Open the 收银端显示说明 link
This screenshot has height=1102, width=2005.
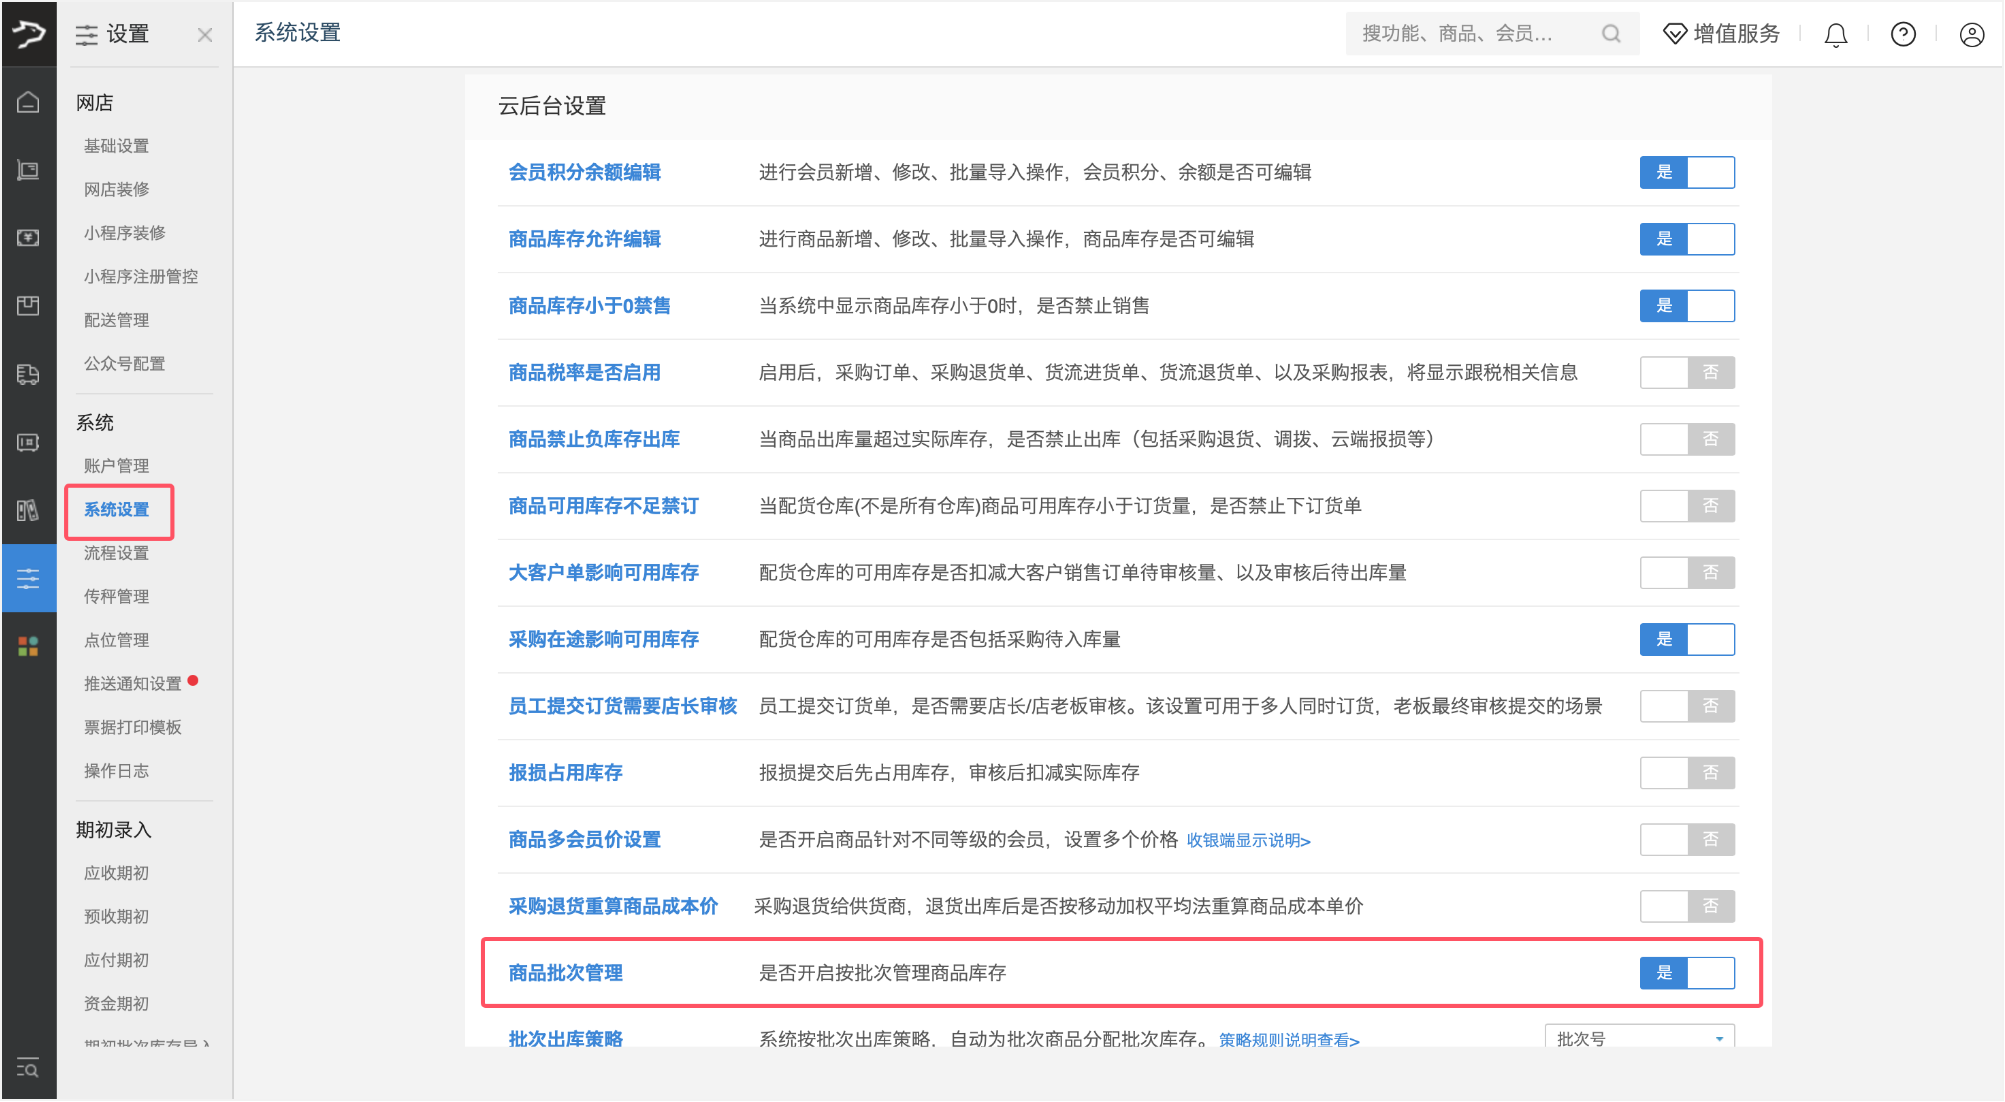pyautogui.click(x=1247, y=840)
